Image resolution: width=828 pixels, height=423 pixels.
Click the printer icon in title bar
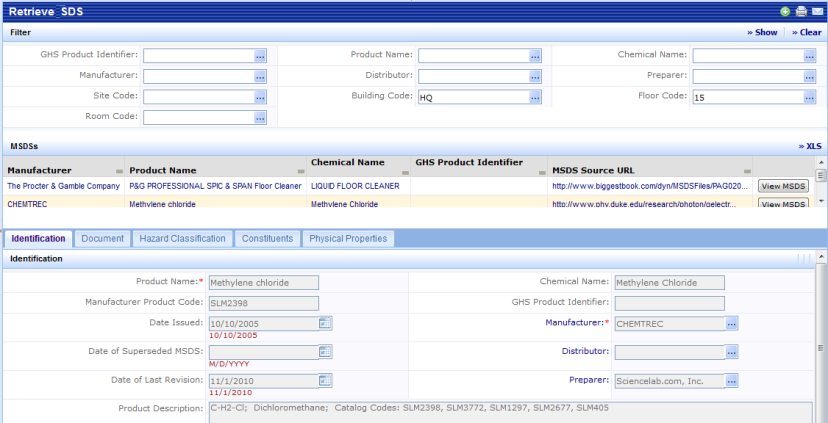click(801, 11)
